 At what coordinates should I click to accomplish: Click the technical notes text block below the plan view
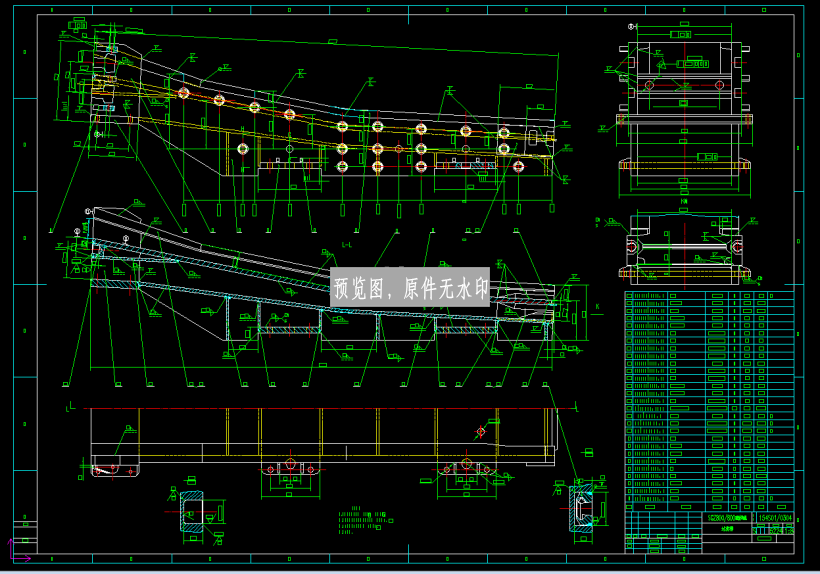coord(365,521)
